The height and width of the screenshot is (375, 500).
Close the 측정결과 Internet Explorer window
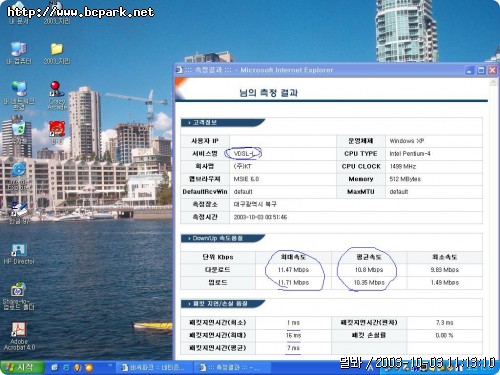tap(492, 70)
